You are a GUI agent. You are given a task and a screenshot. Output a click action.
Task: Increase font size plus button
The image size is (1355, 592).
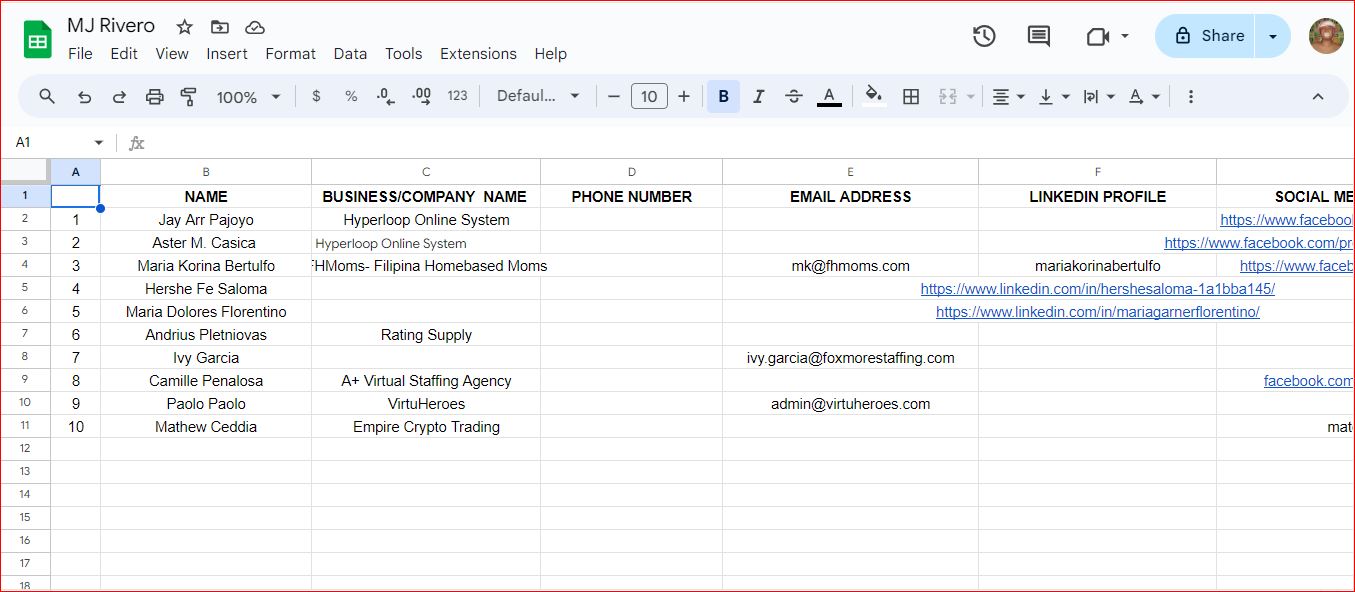(x=684, y=96)
